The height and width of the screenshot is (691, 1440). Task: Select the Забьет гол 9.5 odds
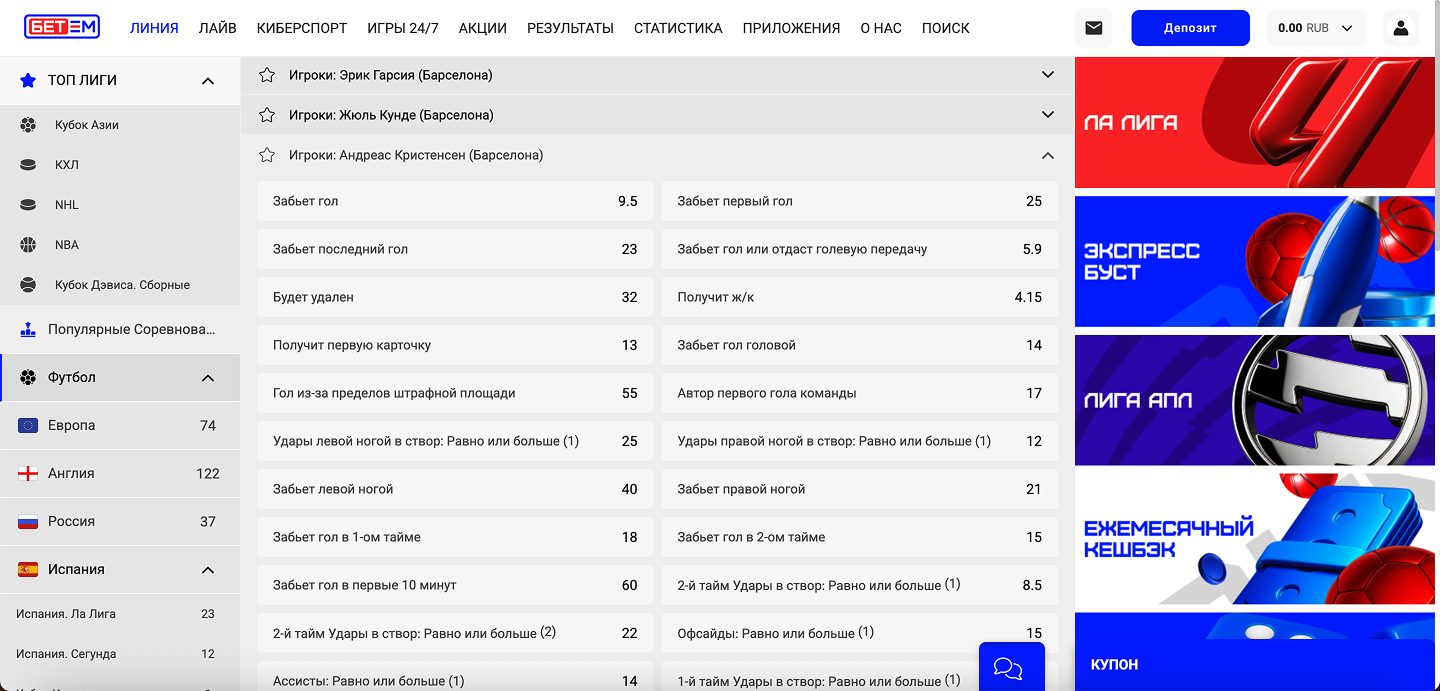click(455, 201)
